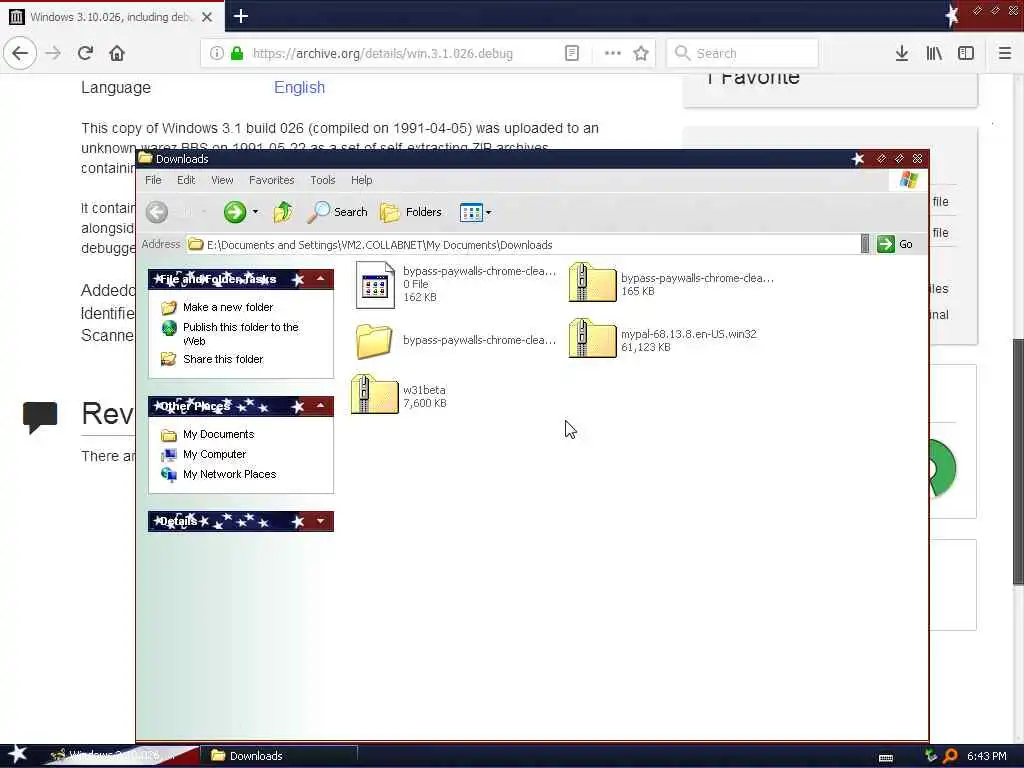The height and width of the screenshot is (768, 1024).
Task: Select the w31beta zip archive icon
Action: (x=374, y=394)
